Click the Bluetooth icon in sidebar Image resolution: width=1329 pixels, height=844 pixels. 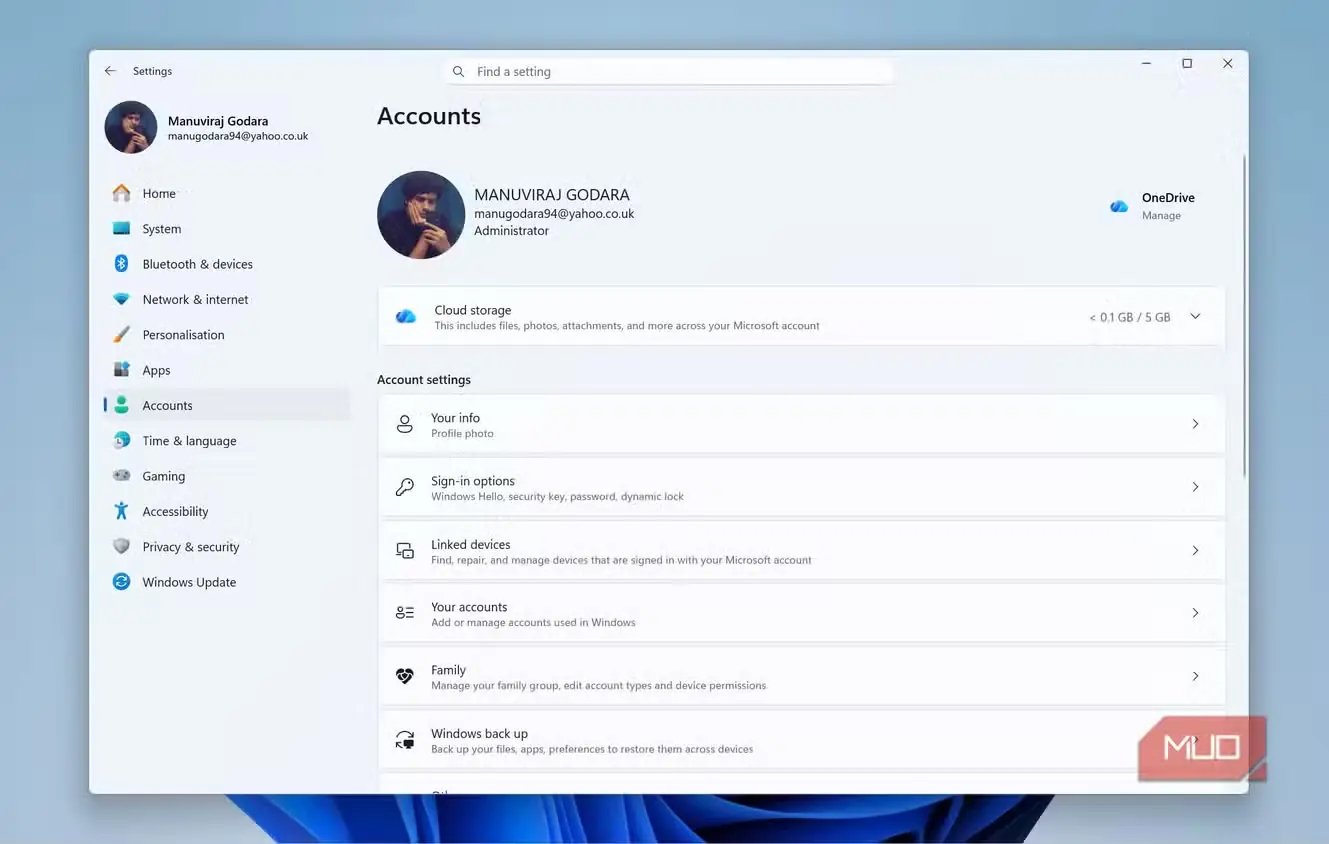(x=121, y=264)
